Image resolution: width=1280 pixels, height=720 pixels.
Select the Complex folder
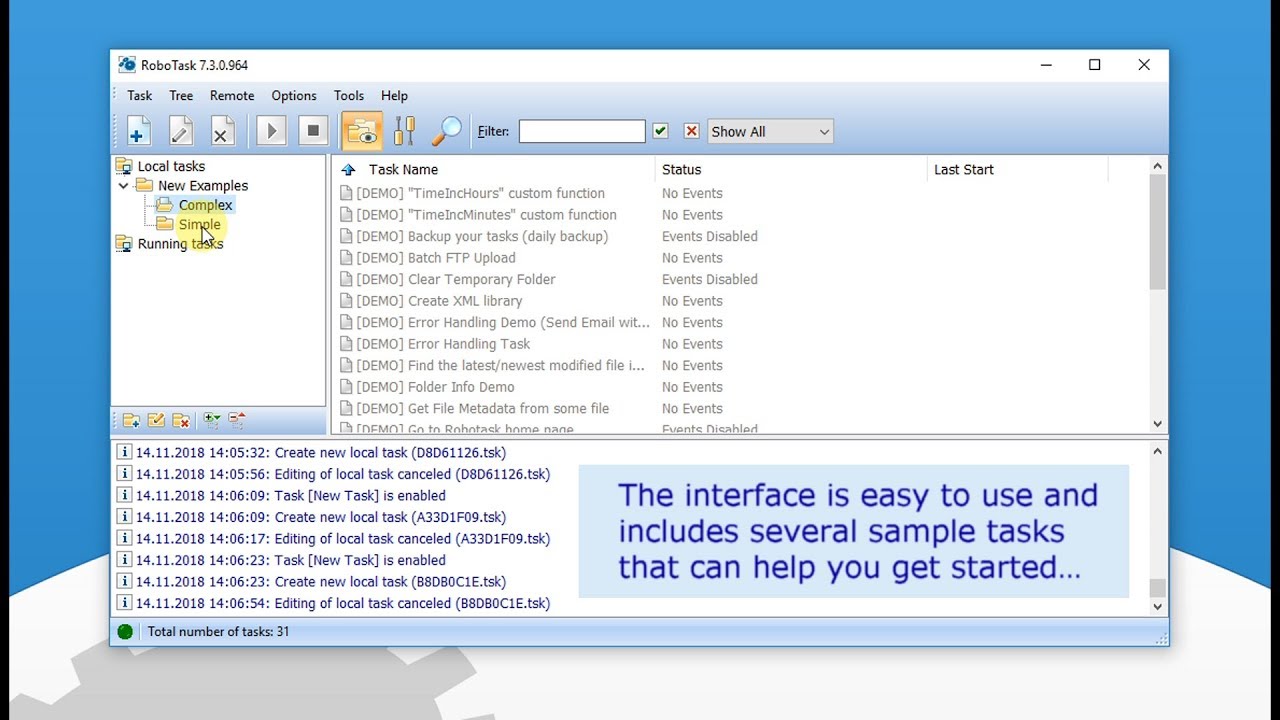click(205, 205)
